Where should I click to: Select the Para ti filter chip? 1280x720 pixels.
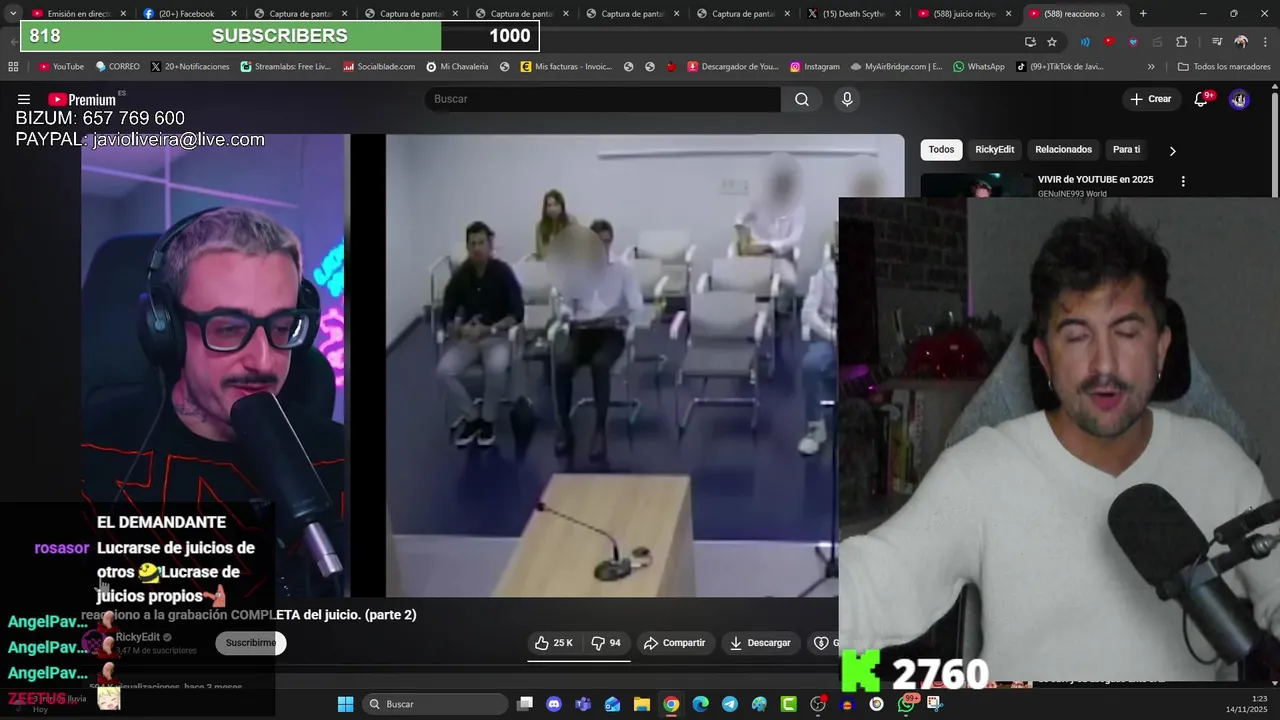(1126, 150)
